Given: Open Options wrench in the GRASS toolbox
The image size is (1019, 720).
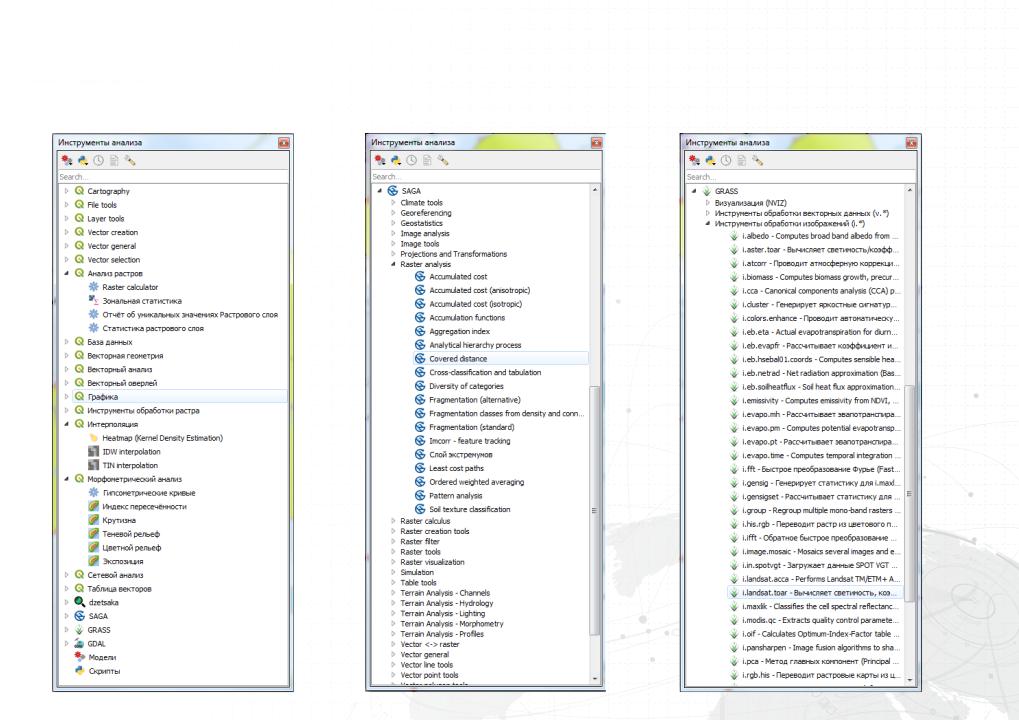Looking at the screenshot, I should [757, 161].
